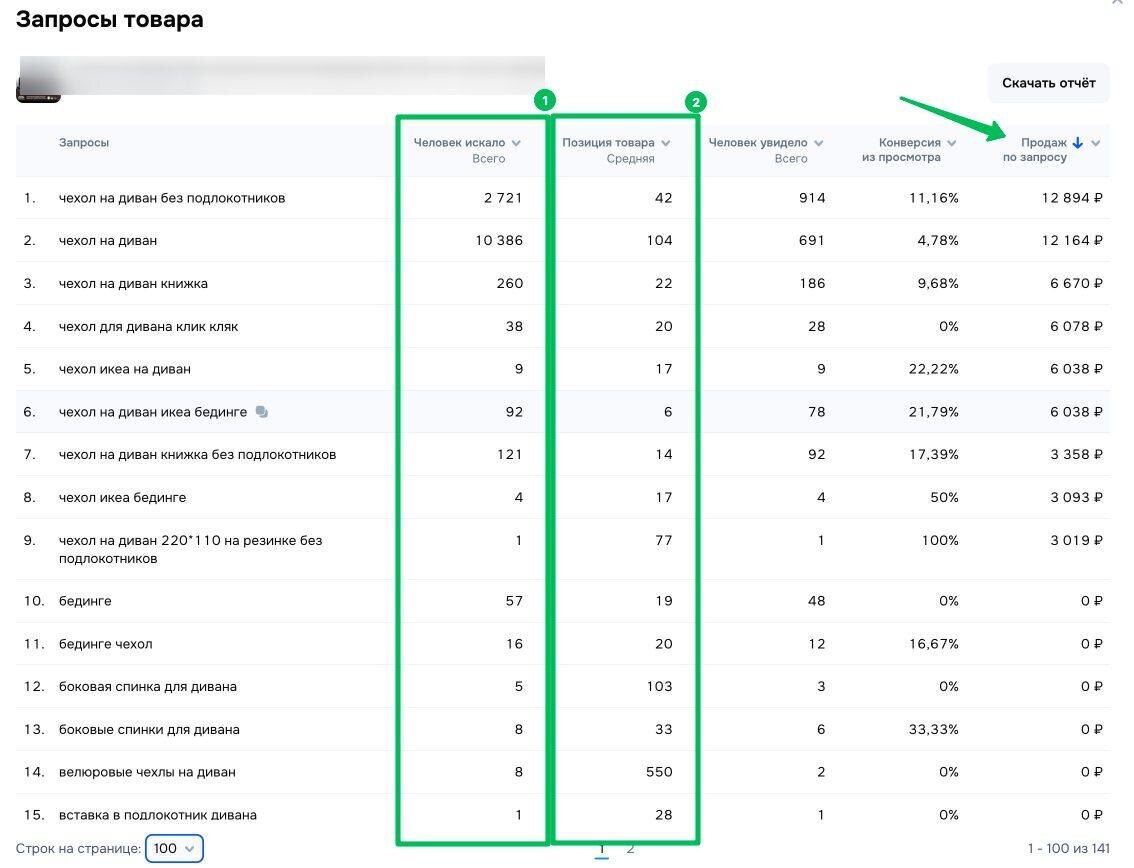
Task: Click the conversion value 50%
Action: 945,497
